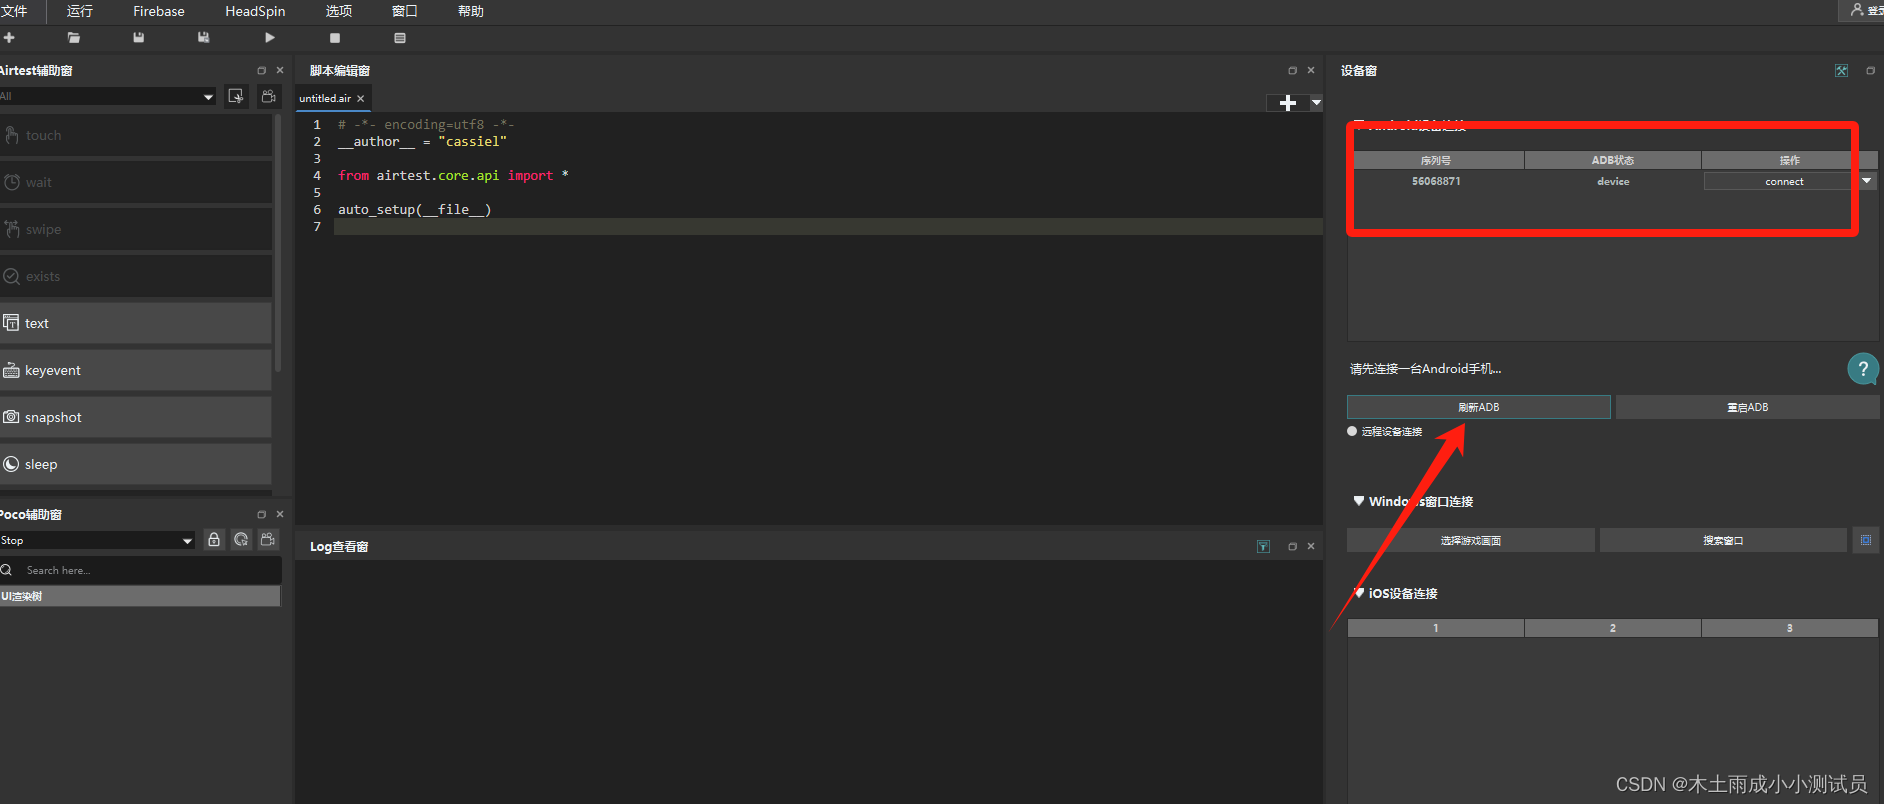Click the Poco lock inspector icon
The height and width of the screenshot is (804, 1884).
[x=214, y=540]
